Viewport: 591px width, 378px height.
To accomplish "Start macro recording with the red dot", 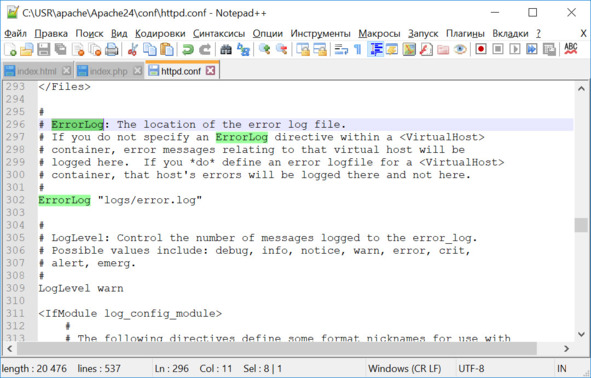I will pos(481,49).
